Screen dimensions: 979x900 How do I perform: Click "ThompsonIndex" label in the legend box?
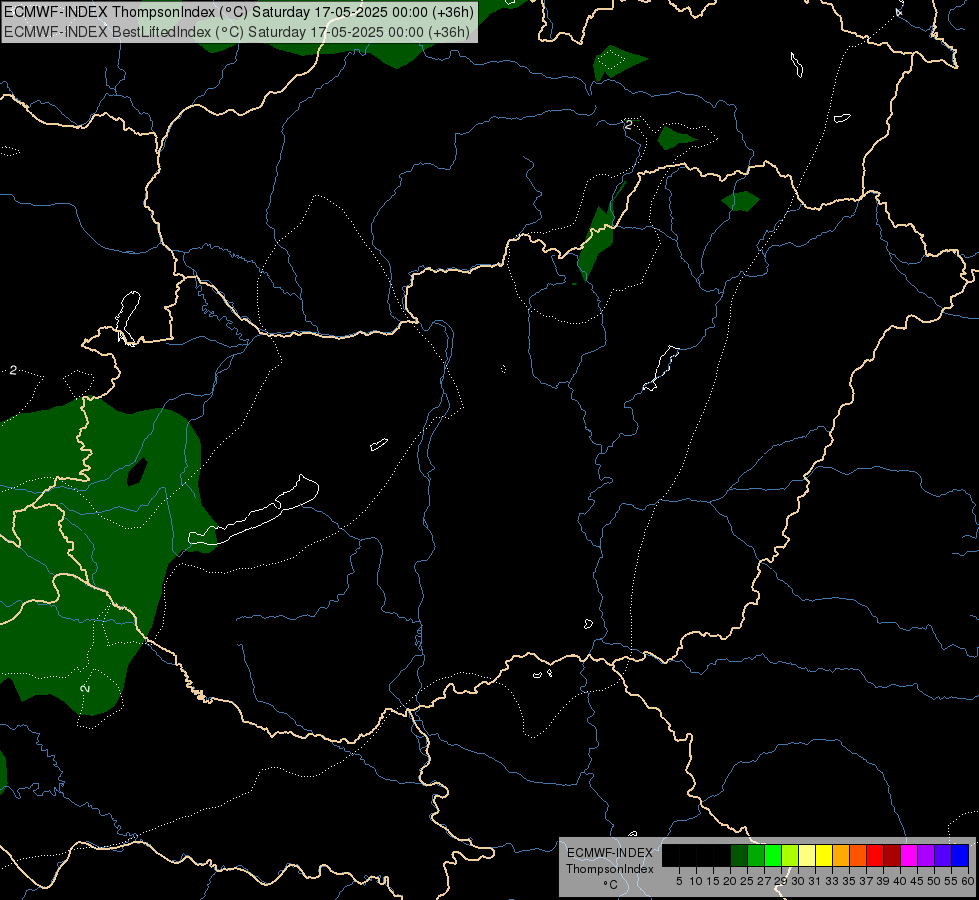click(x=610, y=869)
